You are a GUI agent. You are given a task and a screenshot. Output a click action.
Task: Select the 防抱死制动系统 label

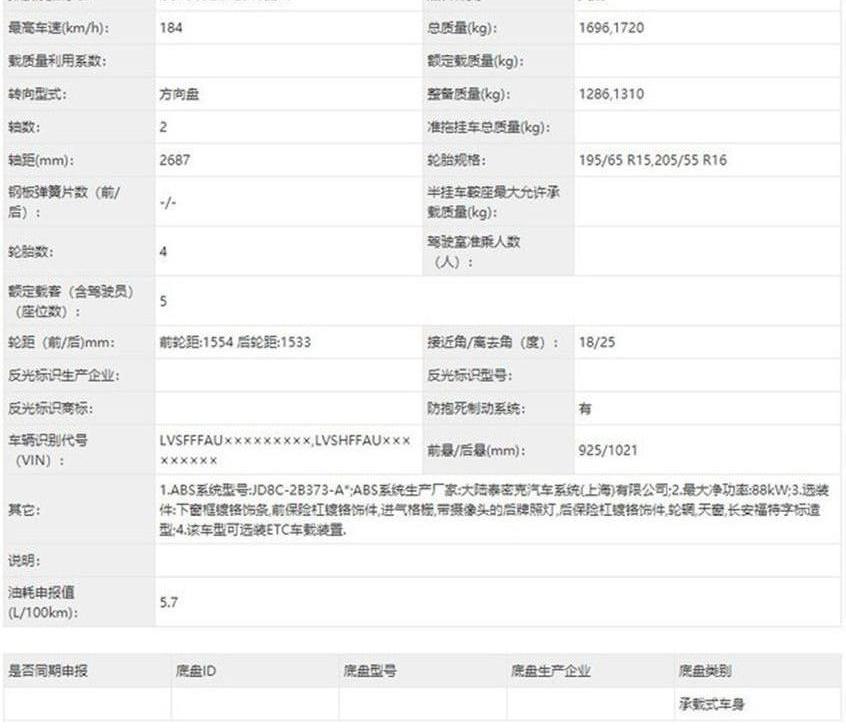[476, 409]
